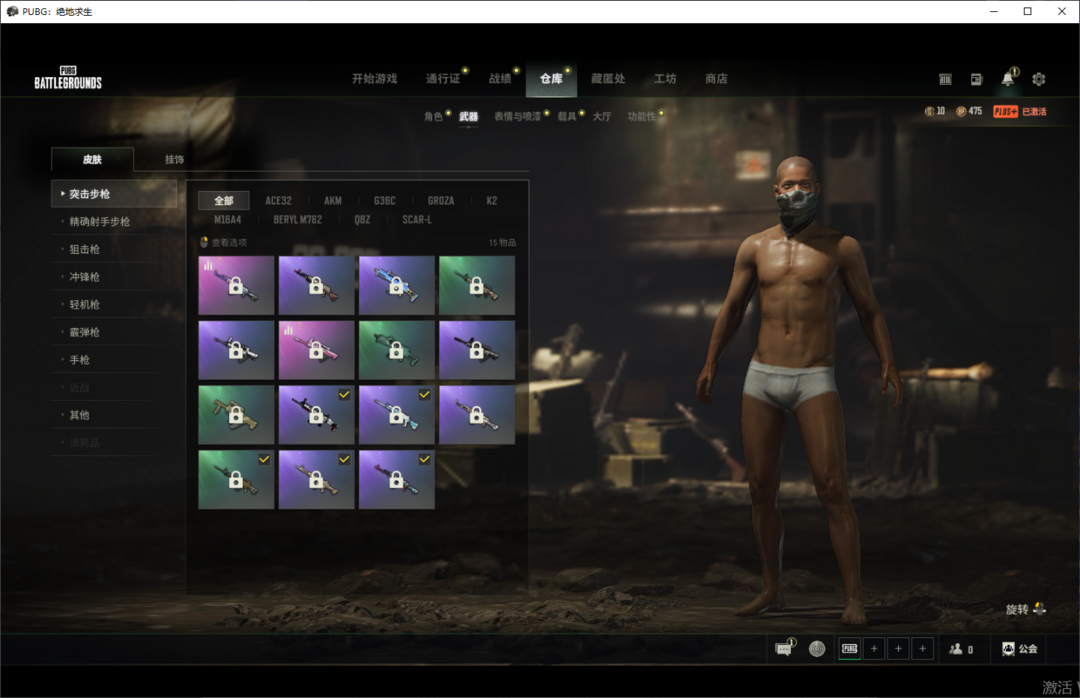
Task: Switch to 角色 sub-tab
Action: pyautogui.click(x=433, y=116)
